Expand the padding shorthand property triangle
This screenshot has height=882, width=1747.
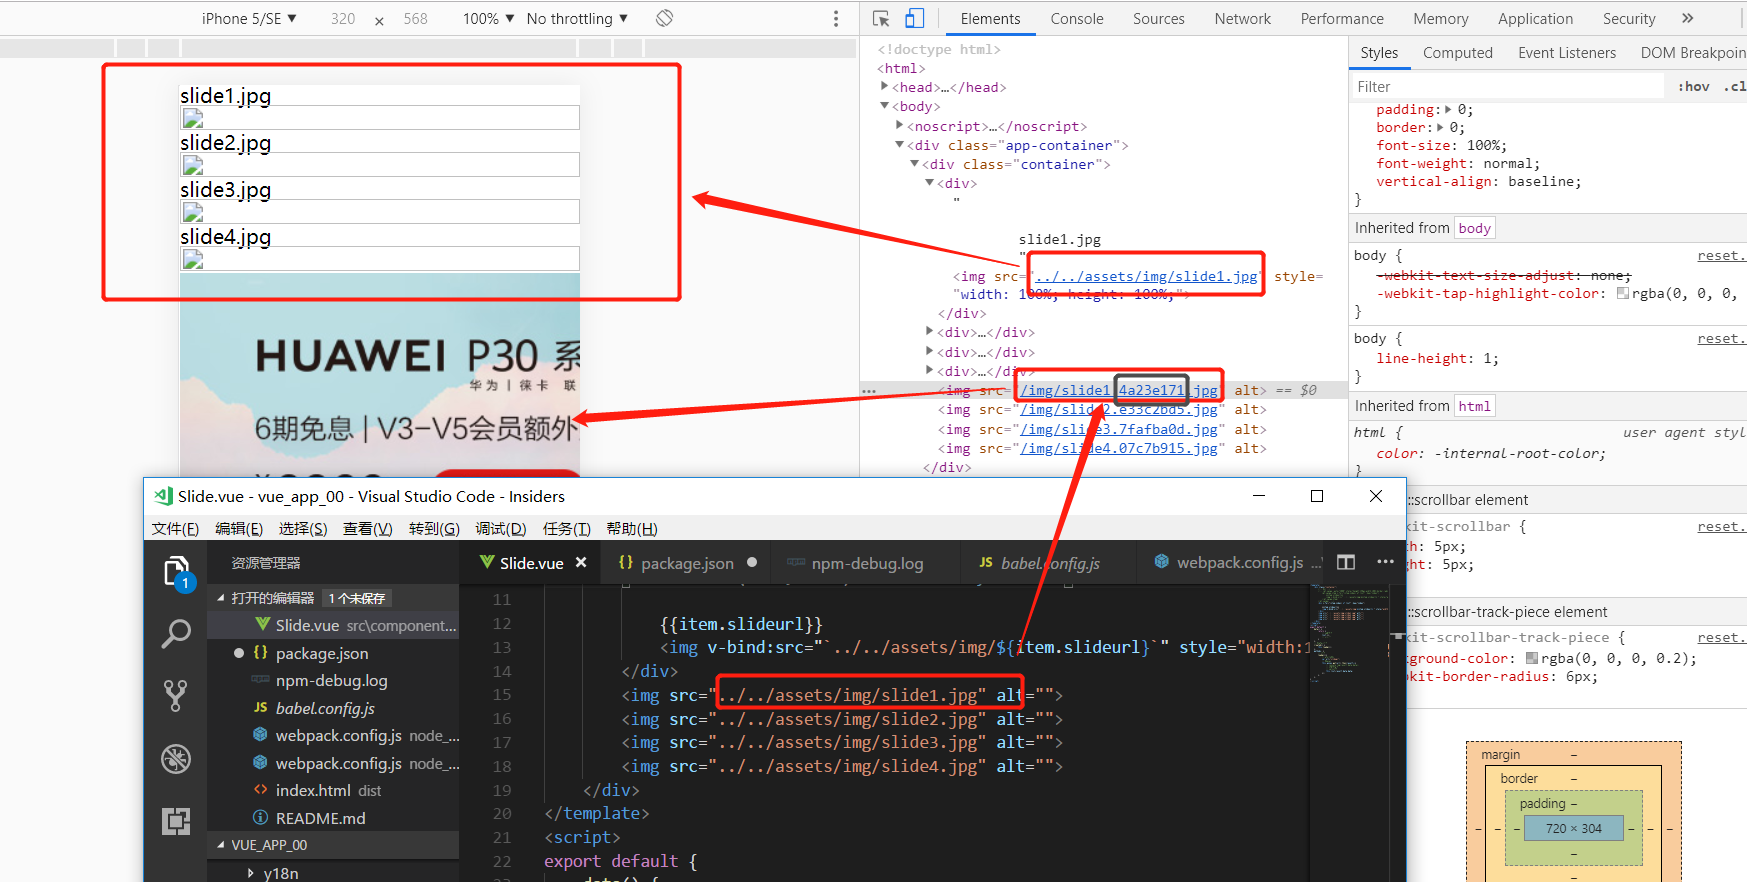(1448, 110)
